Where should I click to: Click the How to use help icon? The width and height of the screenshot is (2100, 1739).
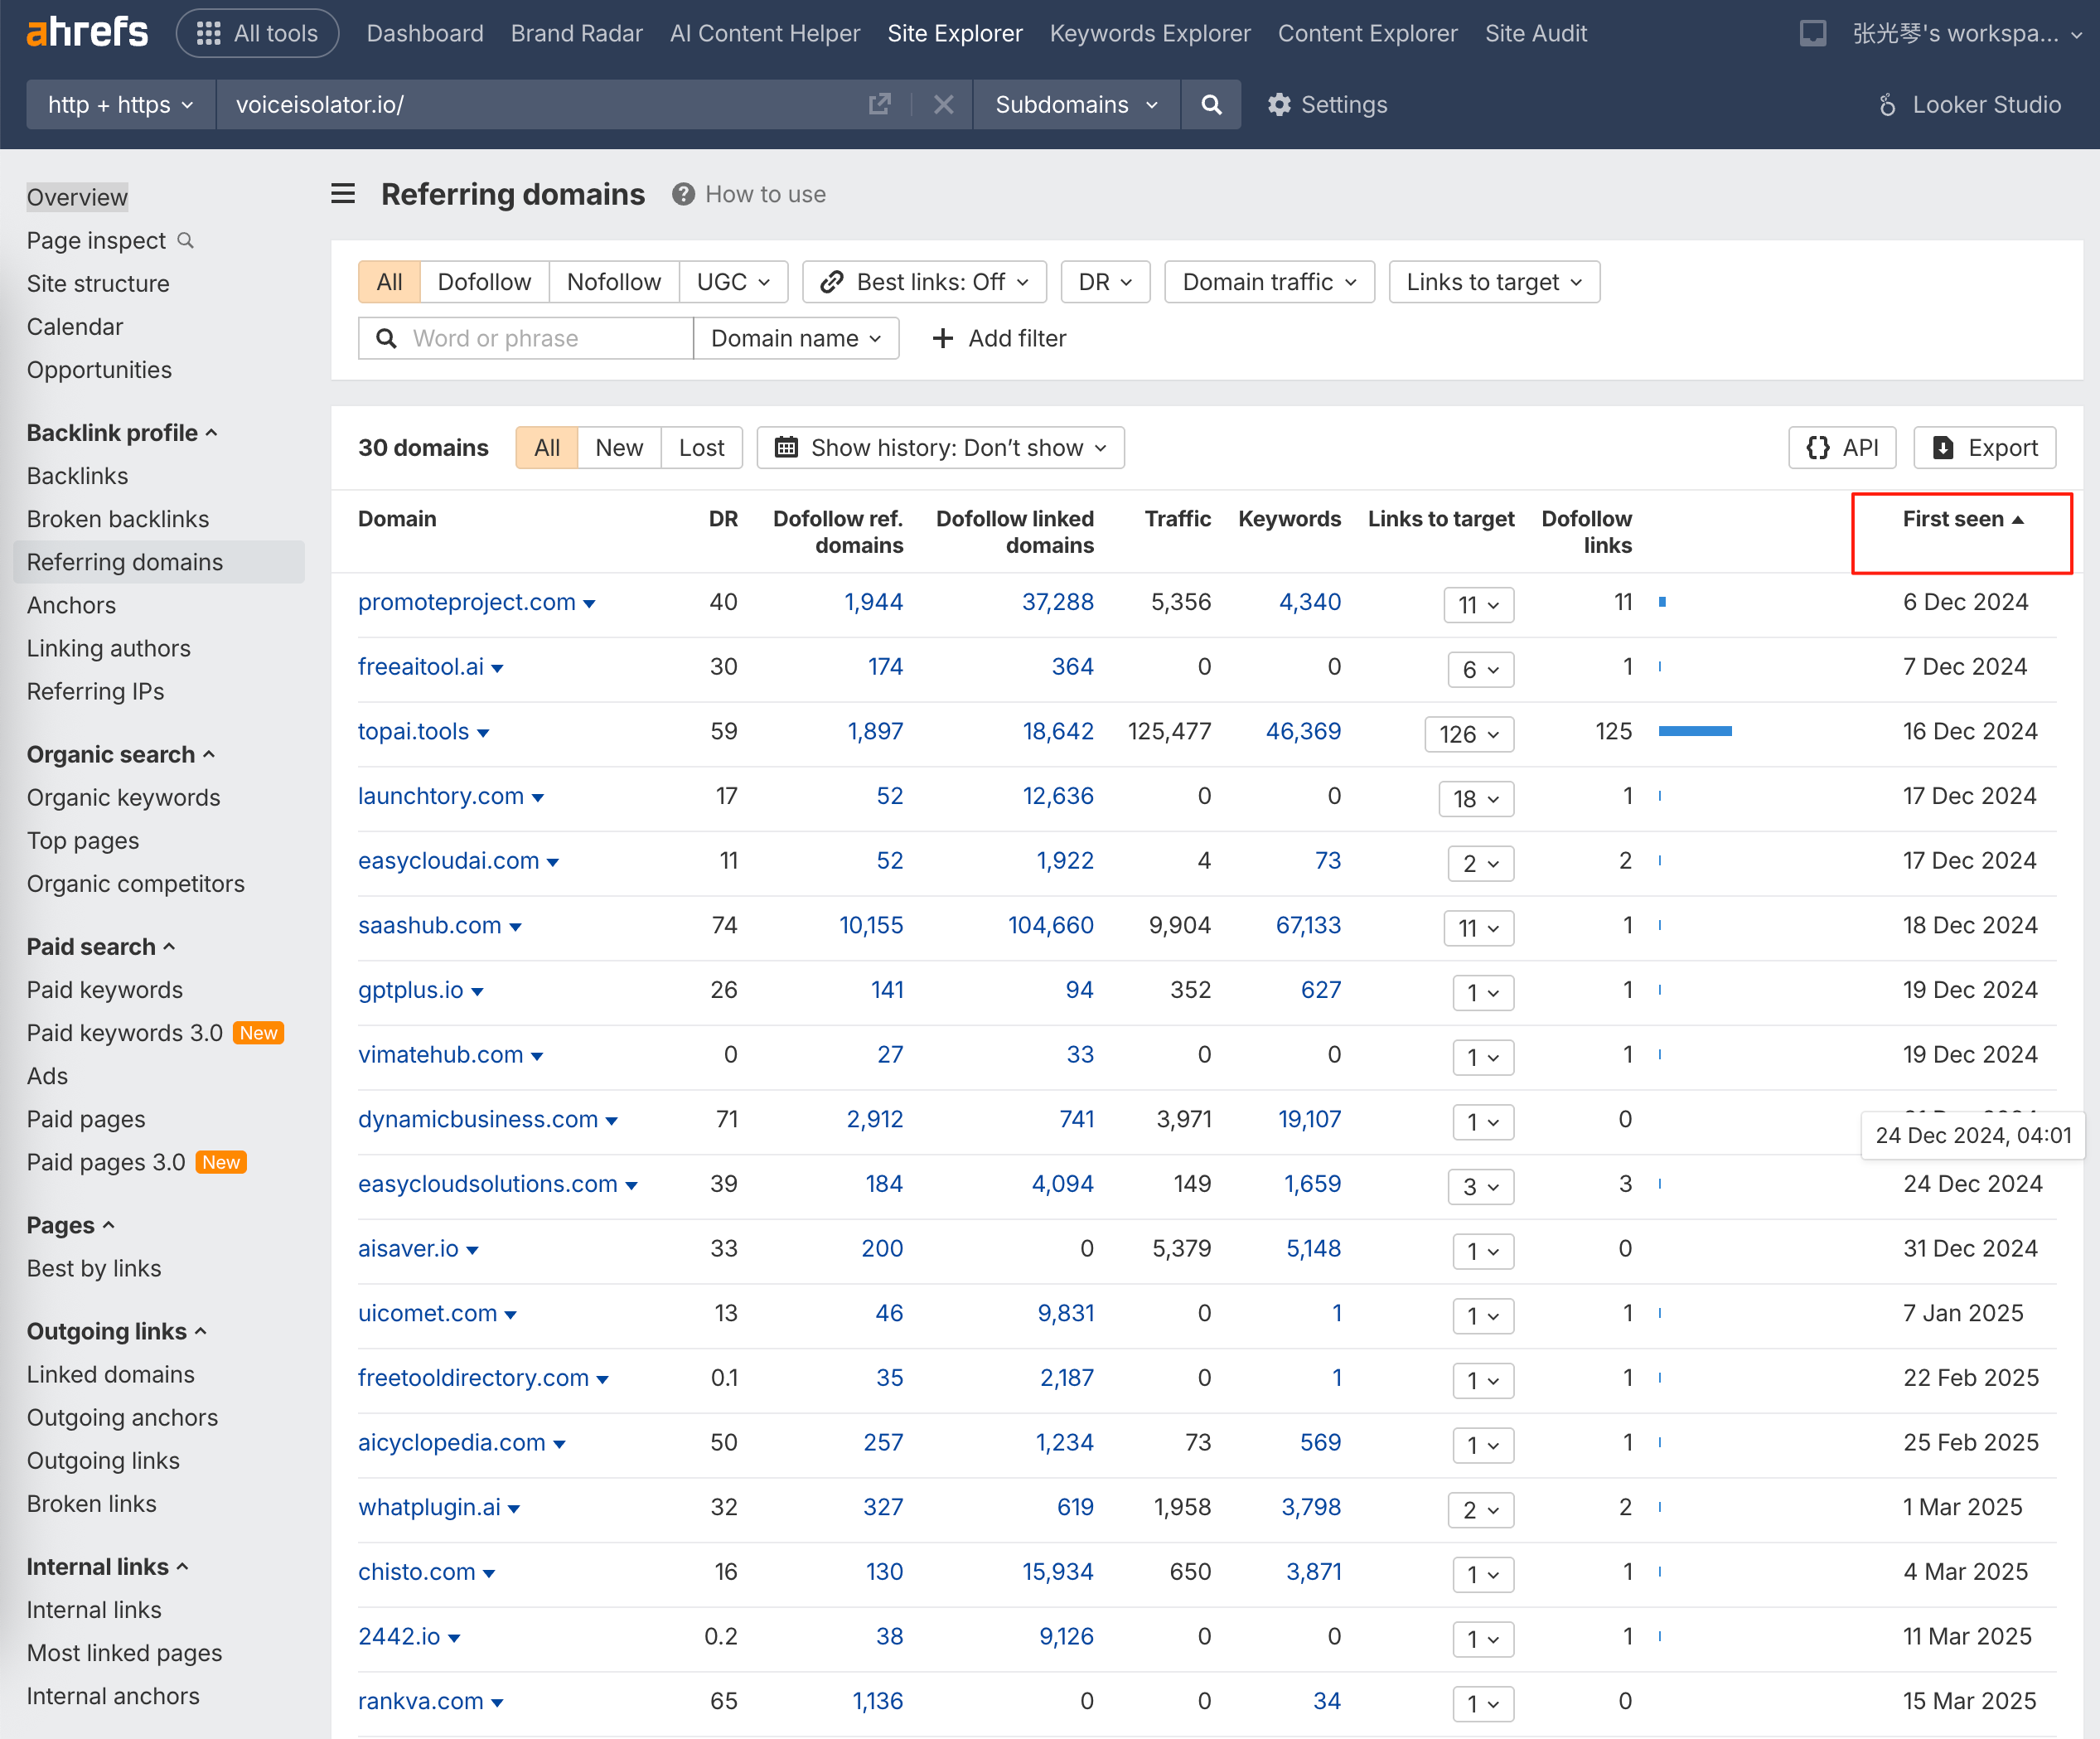pyautogui.click(x=683, y=194)
